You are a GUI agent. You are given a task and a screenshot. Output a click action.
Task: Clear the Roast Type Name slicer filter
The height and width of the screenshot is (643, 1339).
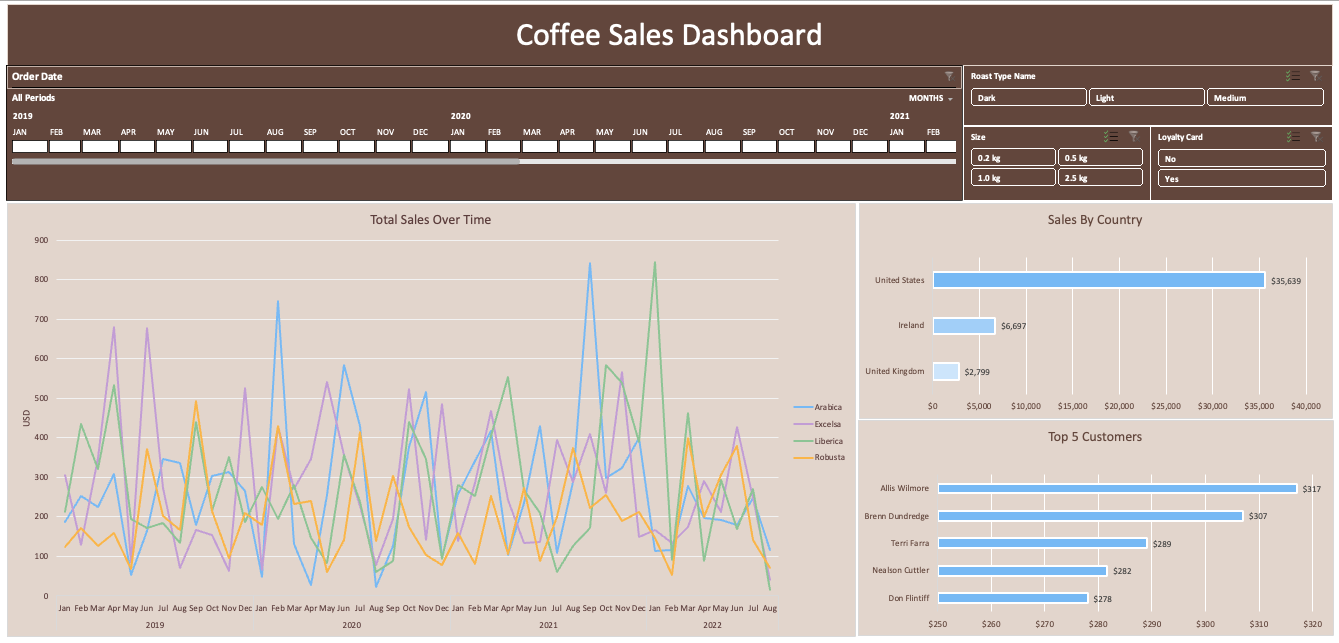point(1316,76)
